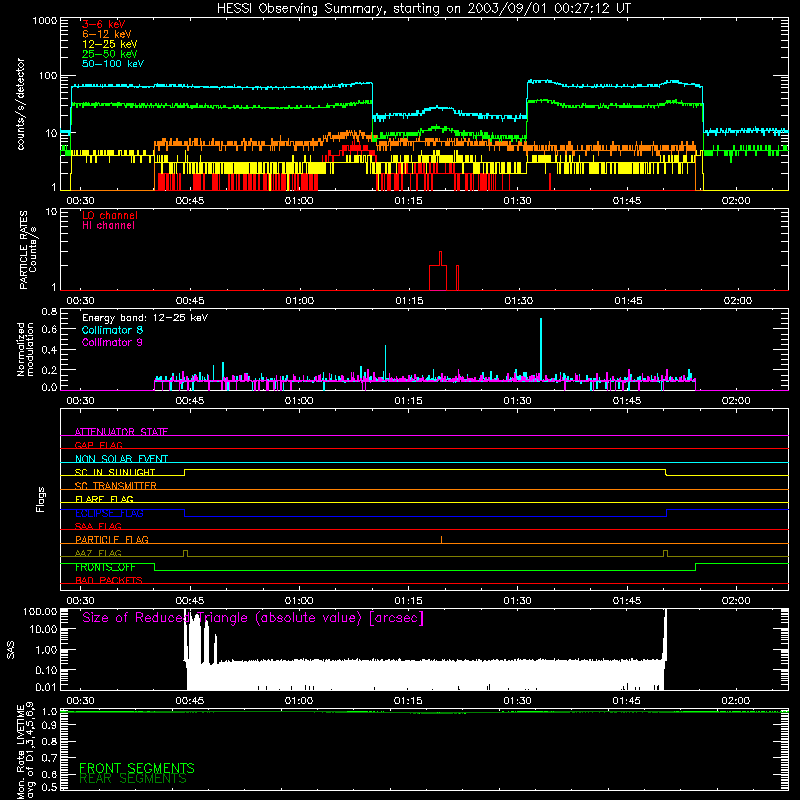Click the FRONTS_OFF flag label
Screen dimensions: 800x800
(105, 567)
